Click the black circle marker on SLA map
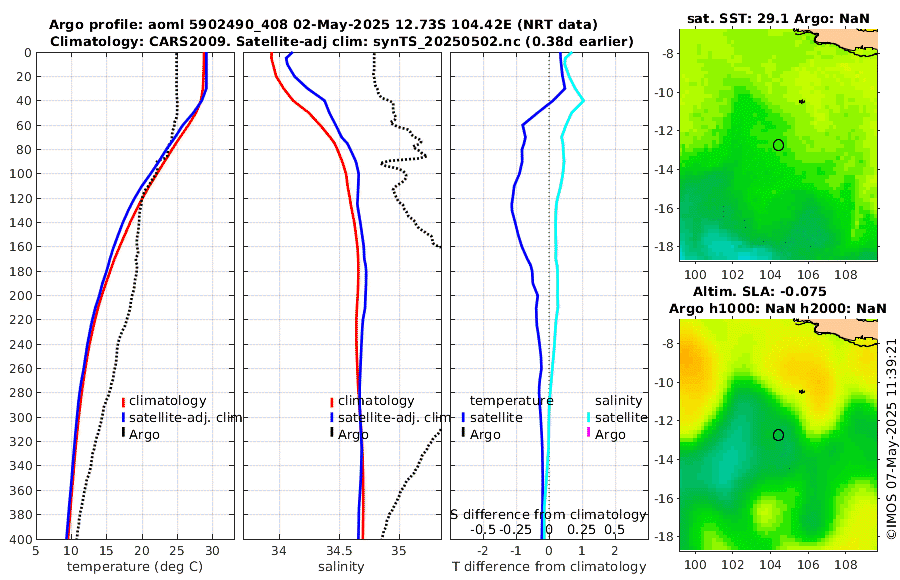The image size is (900, 580). [x=778, y=435]
